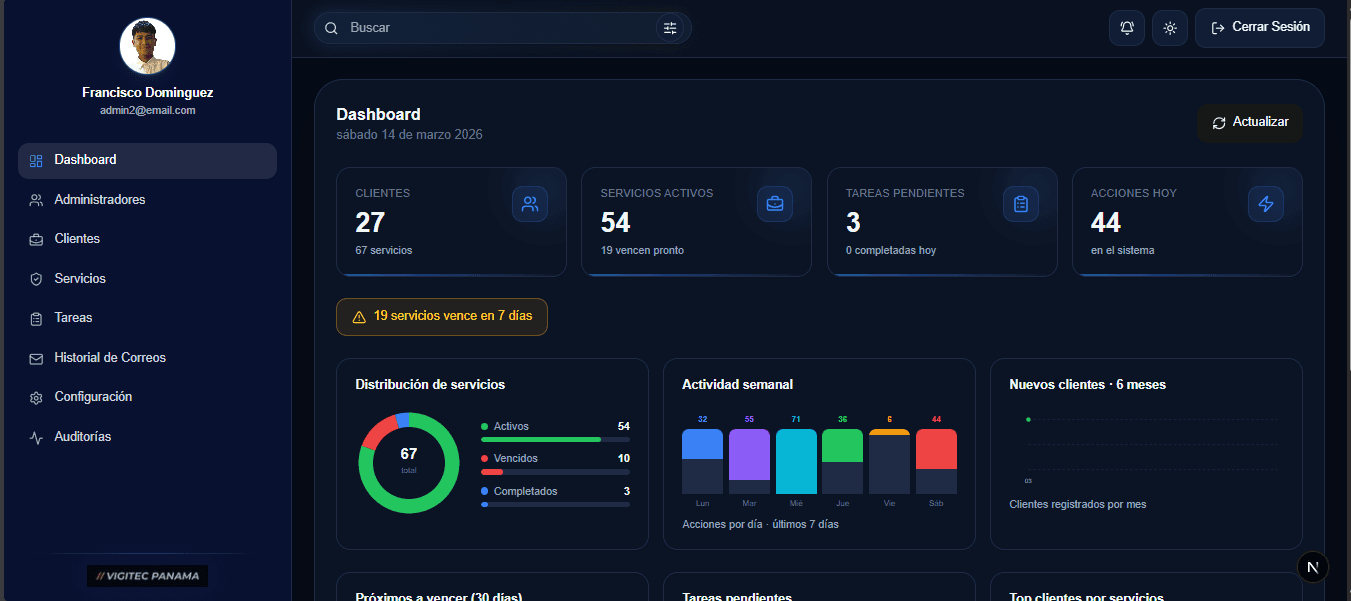Toggle light/dark theme sun icon

coord(1170,28)
